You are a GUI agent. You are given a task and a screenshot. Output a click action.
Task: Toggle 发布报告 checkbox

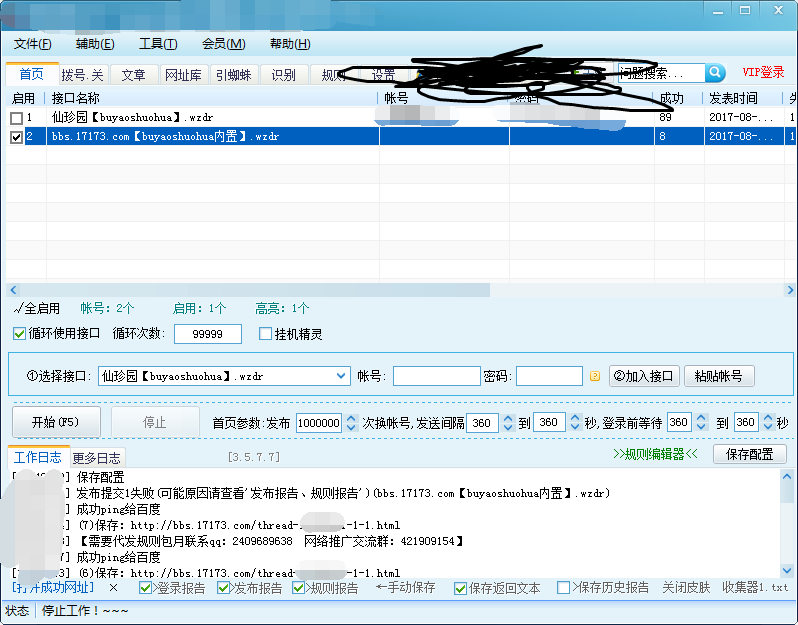click(x=223, y=588)
